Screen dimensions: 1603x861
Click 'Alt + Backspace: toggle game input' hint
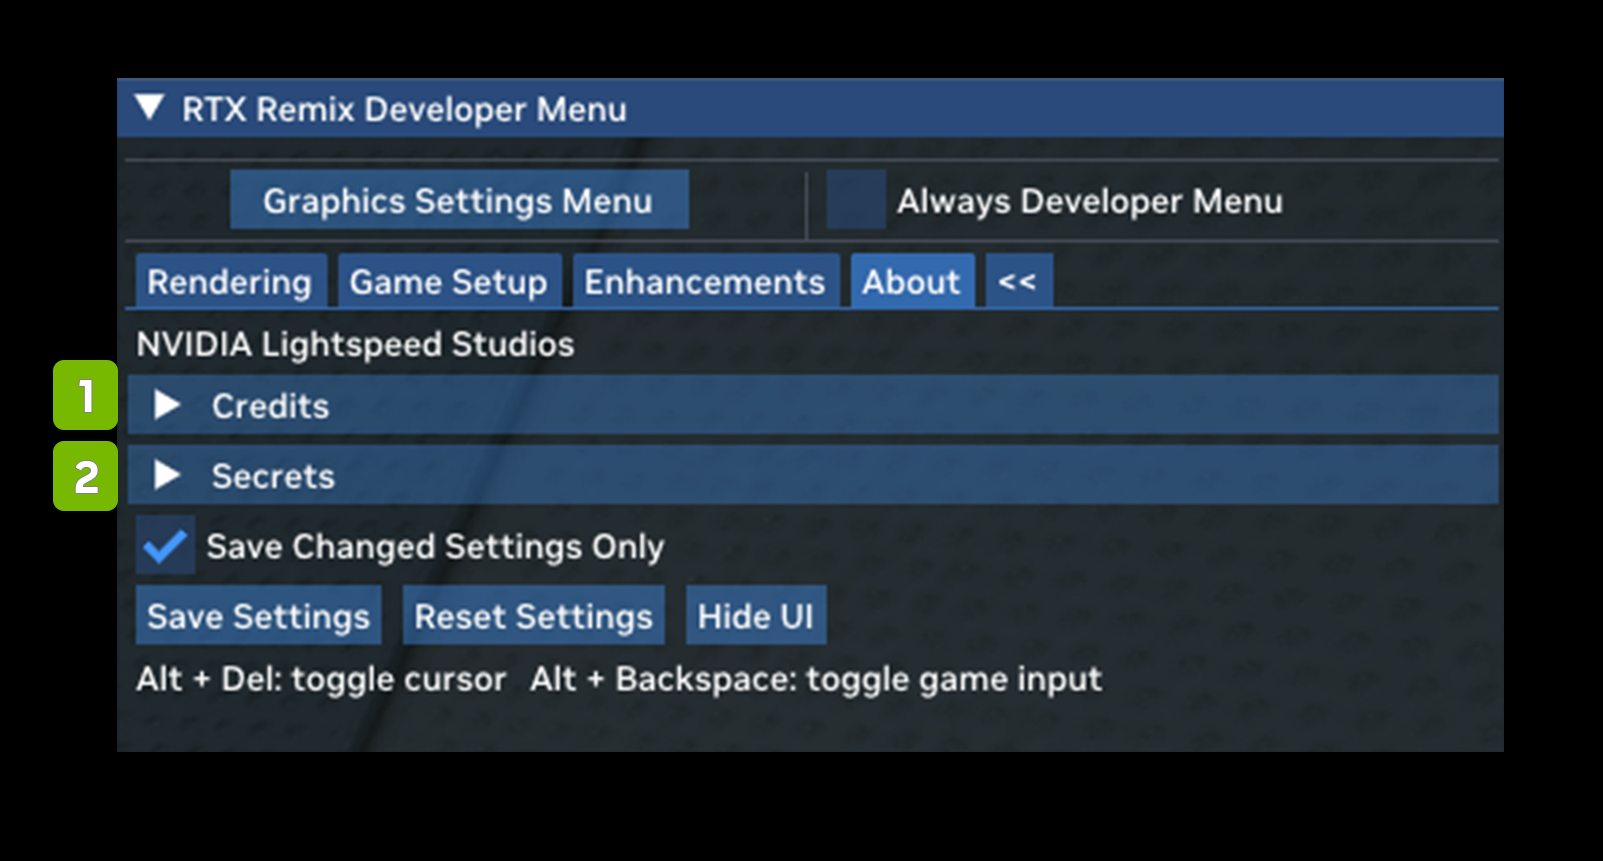(x=816, y=679)
